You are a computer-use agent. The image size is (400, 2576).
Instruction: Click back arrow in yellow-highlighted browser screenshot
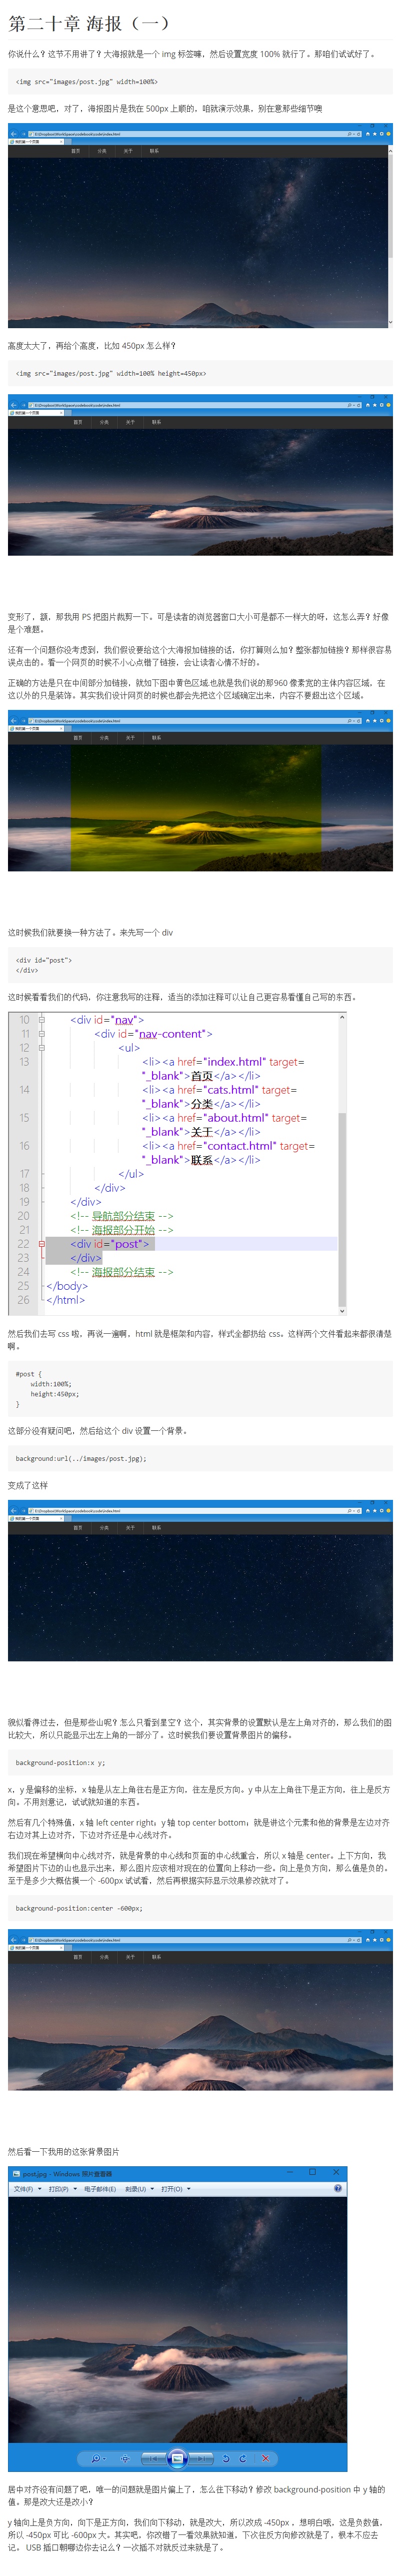(13, 721)
